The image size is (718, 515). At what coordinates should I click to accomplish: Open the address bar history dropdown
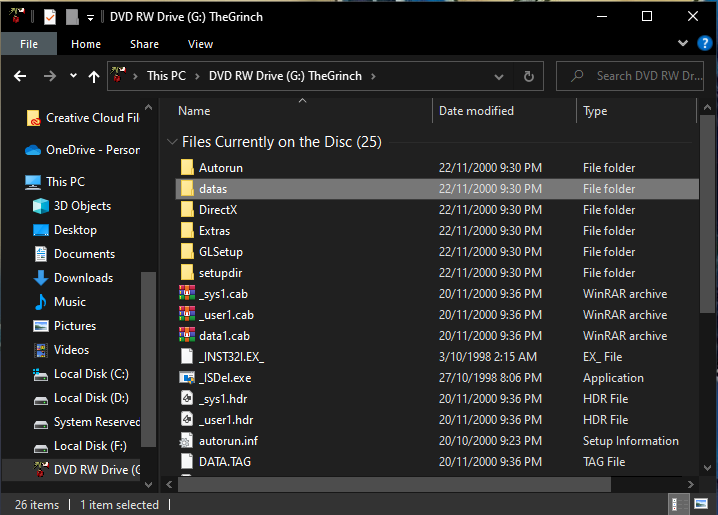(499, 76)
